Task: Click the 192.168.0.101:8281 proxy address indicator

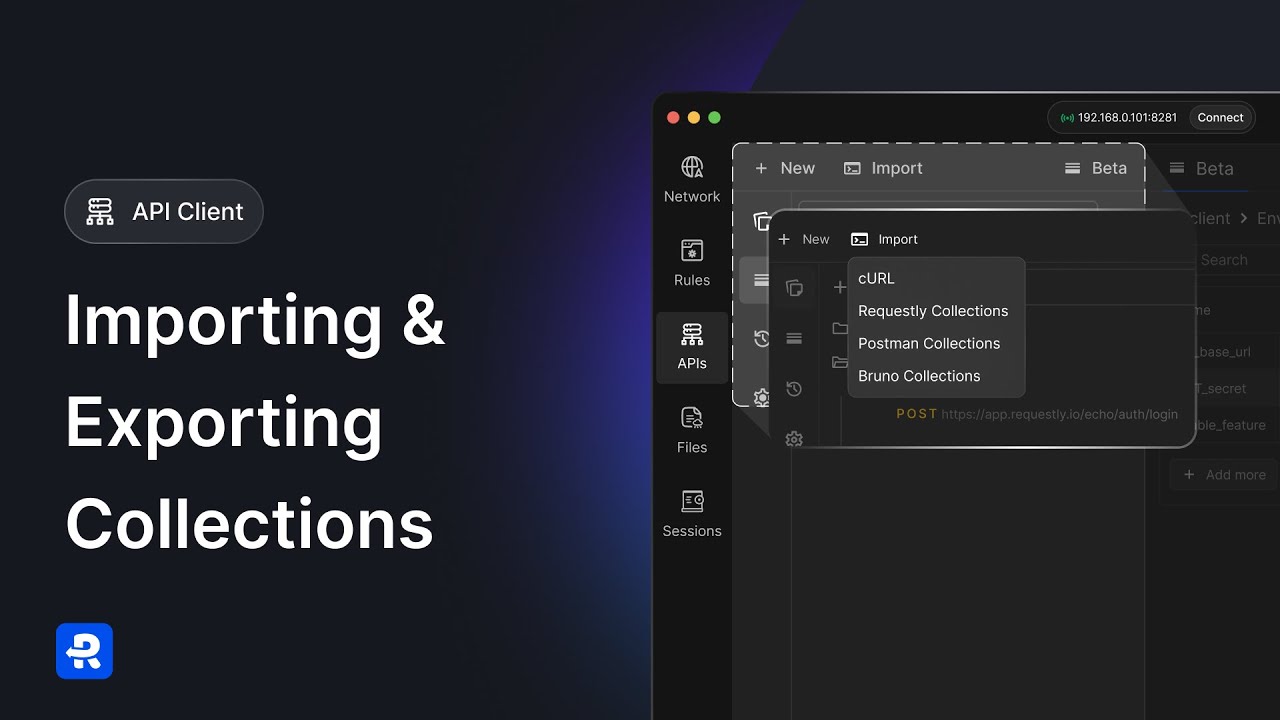Action: click(1119, 117)
